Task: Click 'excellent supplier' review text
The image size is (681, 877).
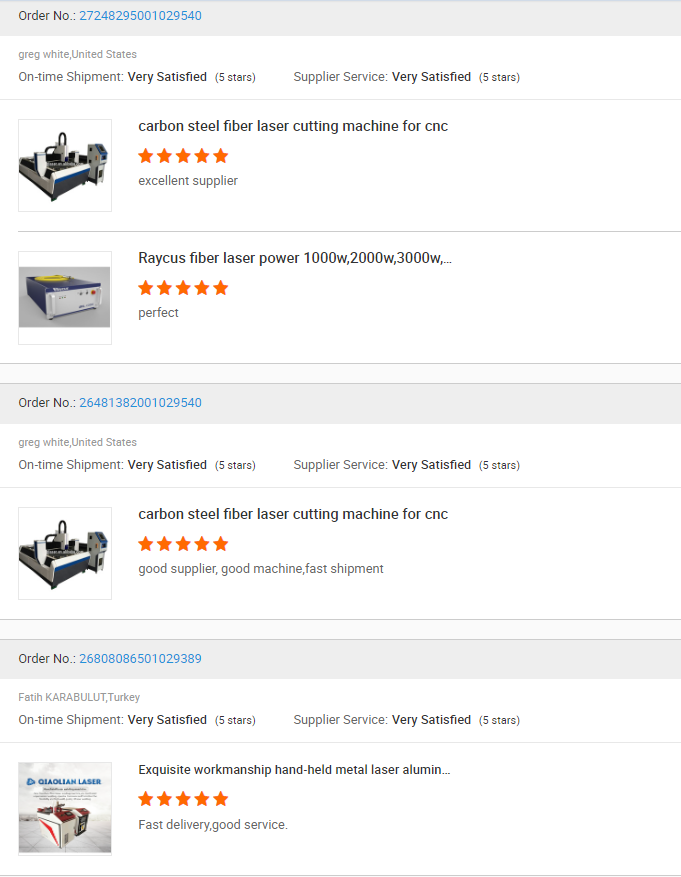Action: click(x=188, y=181)
